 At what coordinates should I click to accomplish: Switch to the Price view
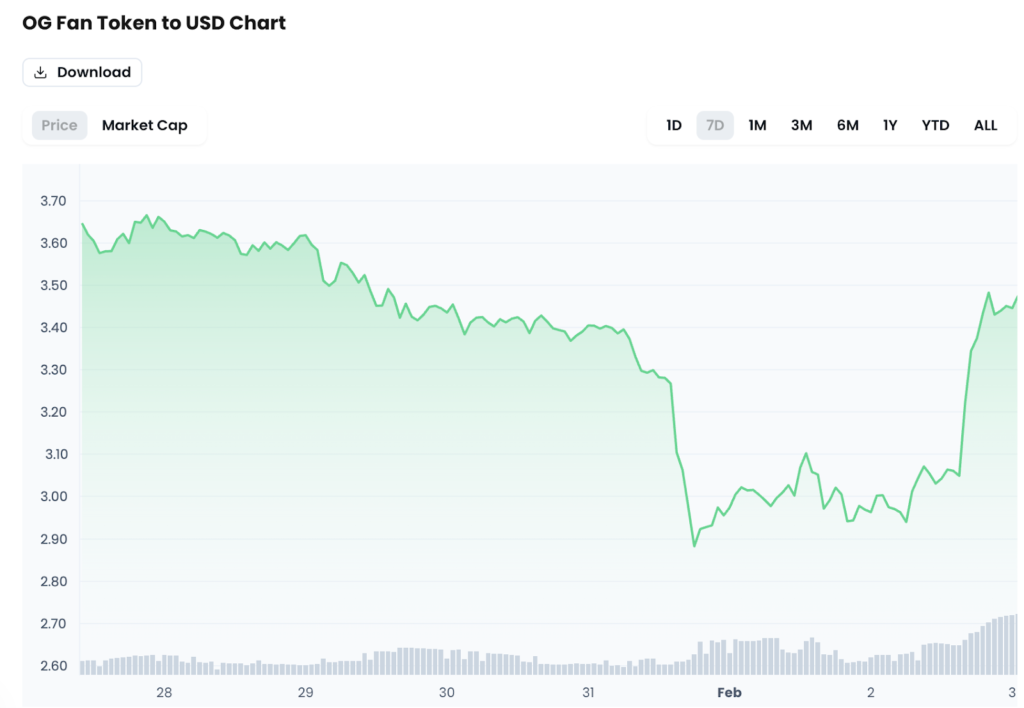pyautogui.click(x=59, y=125)
